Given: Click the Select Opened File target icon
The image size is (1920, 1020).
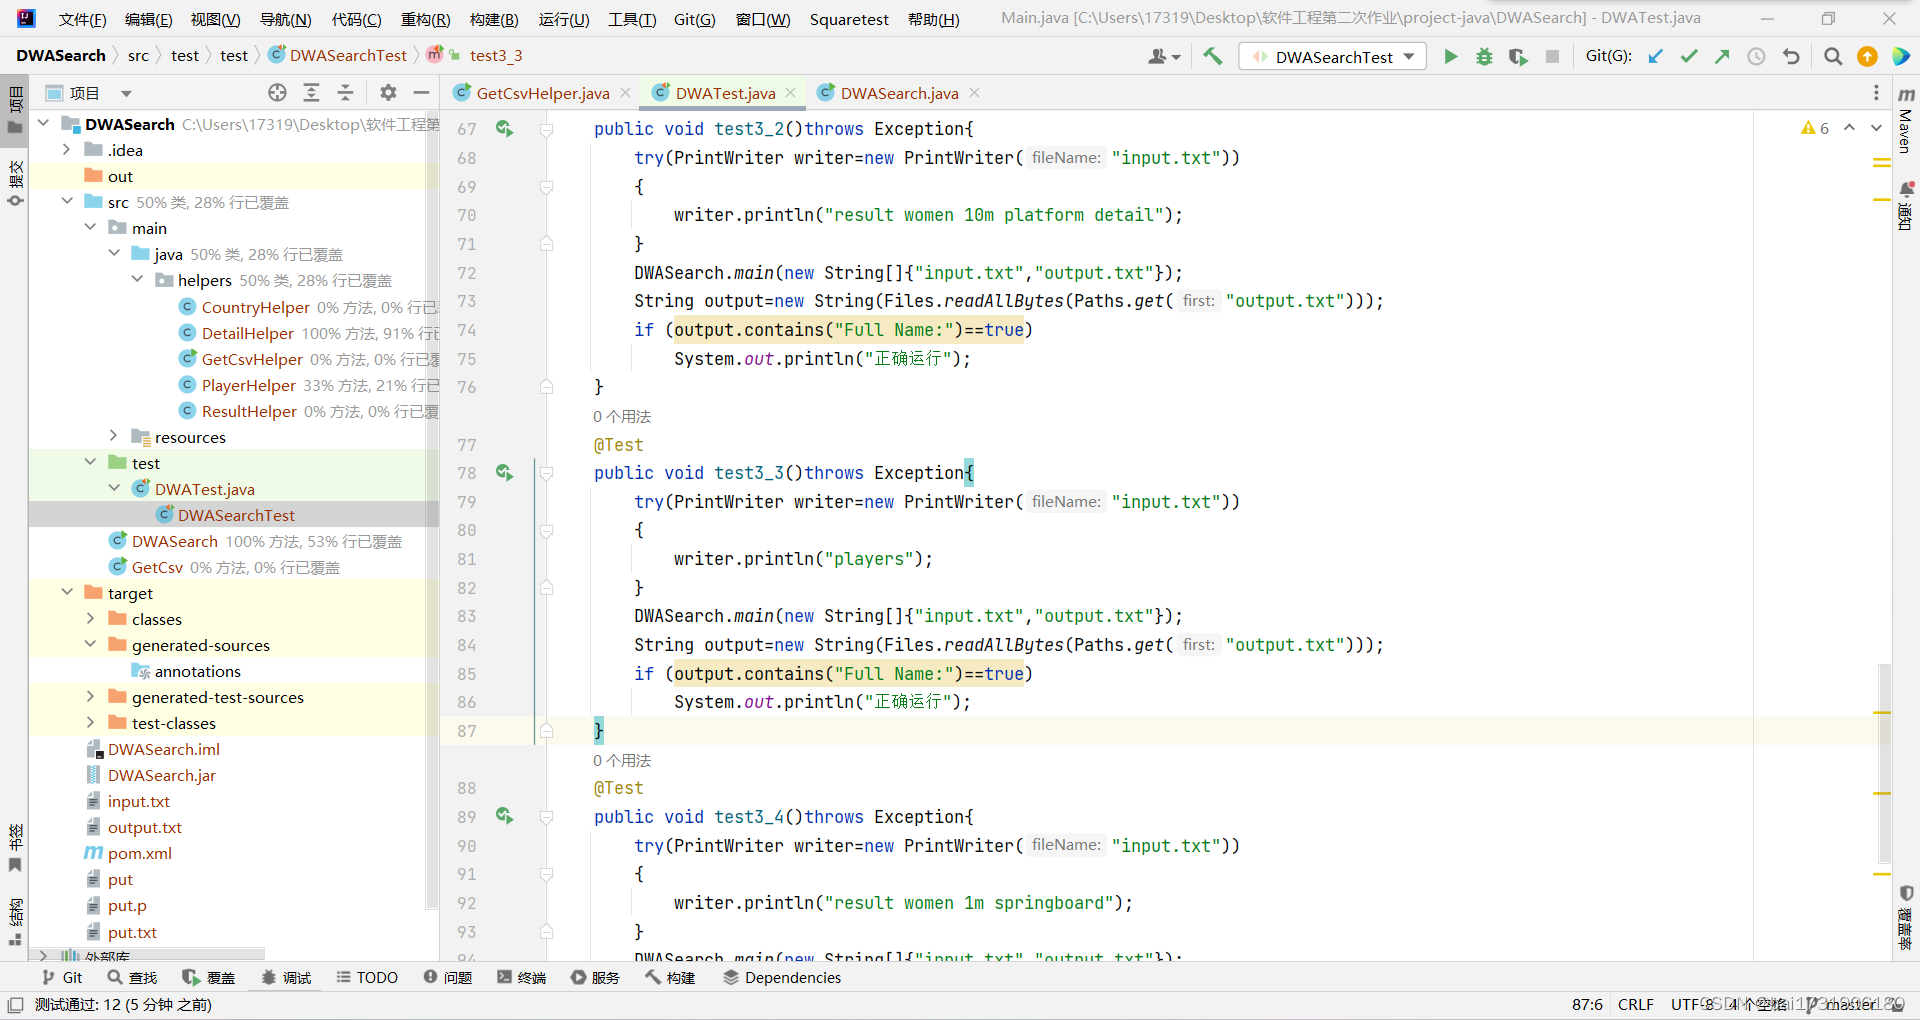Looking at the screenshot, I should click(x=277, y=93).
